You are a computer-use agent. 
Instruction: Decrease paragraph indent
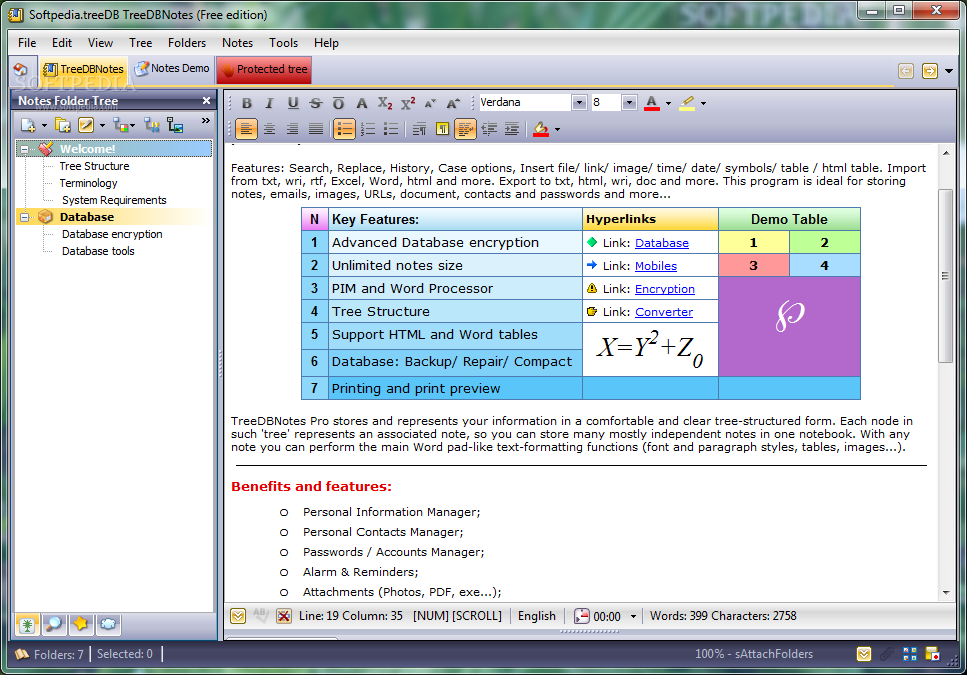(x=489, y=129)
